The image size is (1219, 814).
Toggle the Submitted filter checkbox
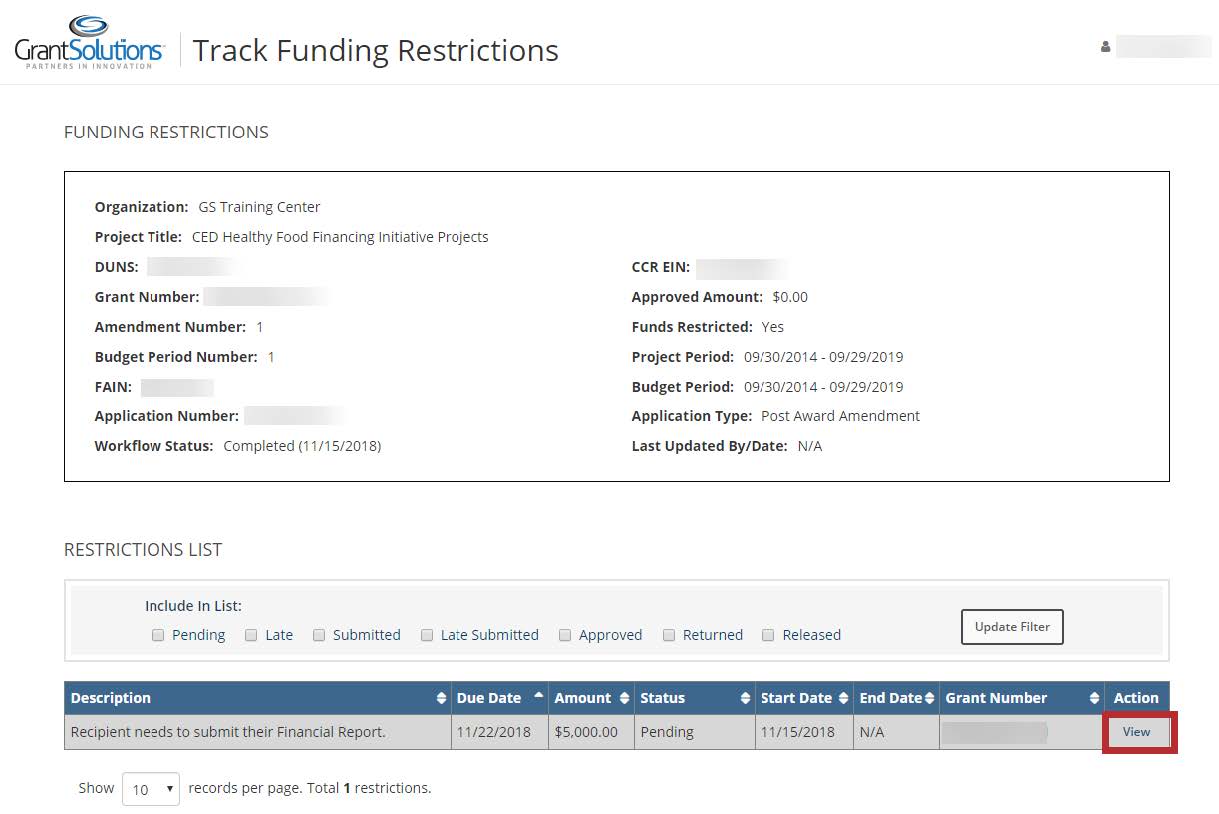point(319,635)
